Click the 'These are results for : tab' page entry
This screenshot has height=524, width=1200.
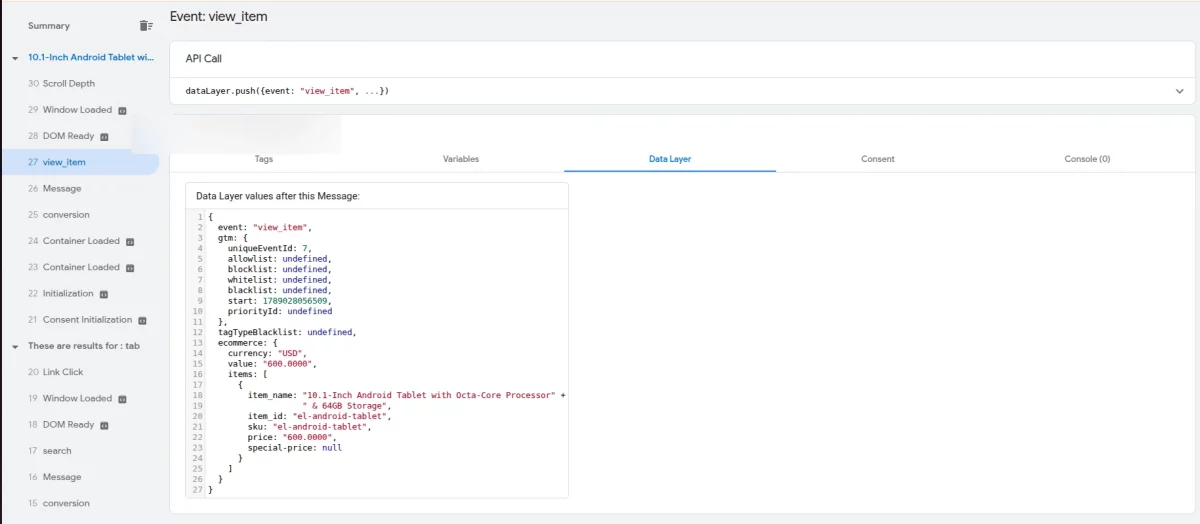(84, 346)
